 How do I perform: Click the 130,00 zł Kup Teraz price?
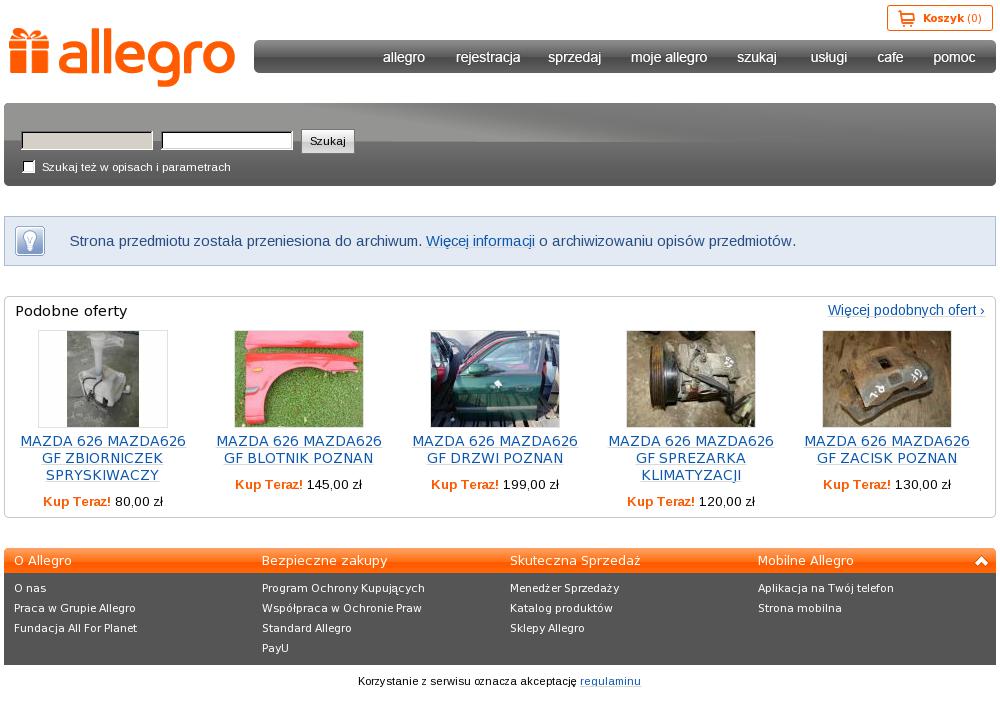[x=886, y=485]
